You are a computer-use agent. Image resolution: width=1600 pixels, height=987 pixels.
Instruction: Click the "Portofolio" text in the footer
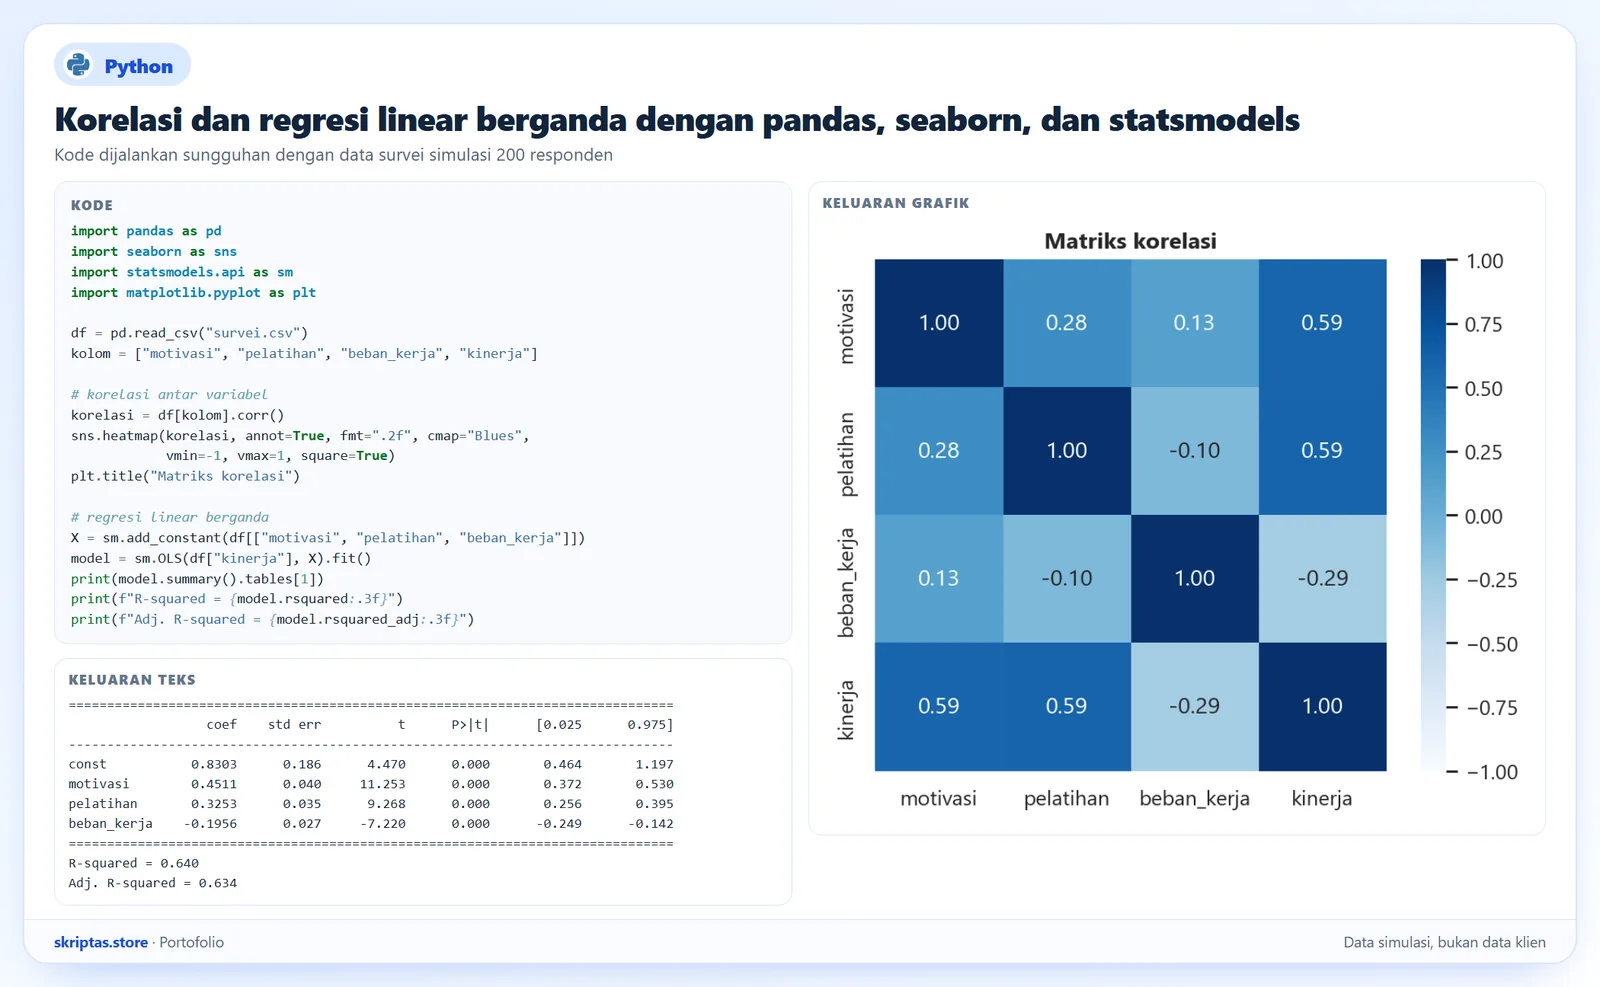[x=192, y=942]
